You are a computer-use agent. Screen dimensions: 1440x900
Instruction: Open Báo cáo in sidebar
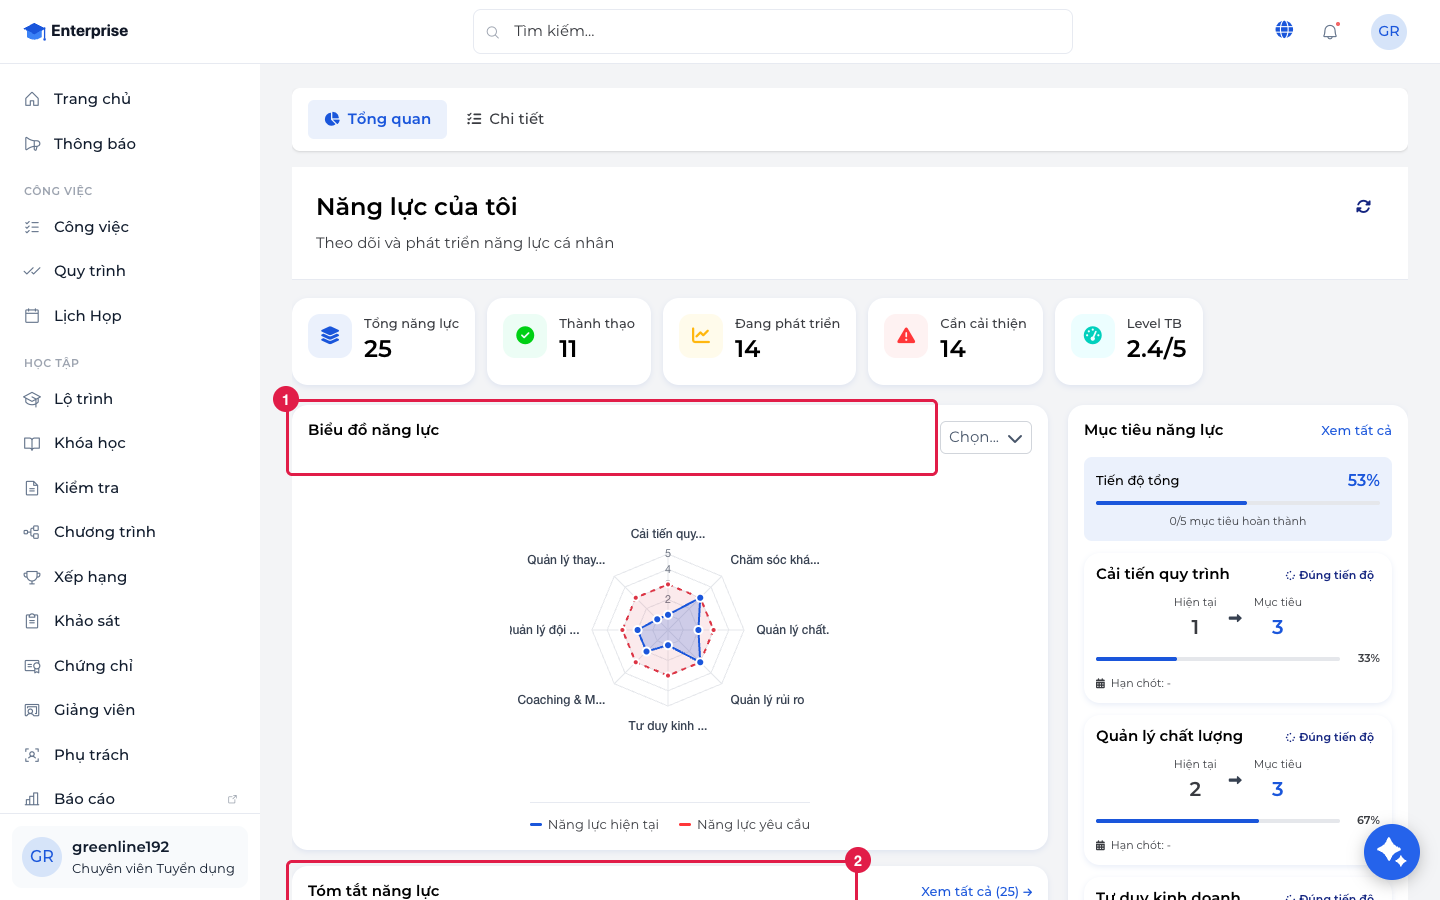(x=130, y=799)
